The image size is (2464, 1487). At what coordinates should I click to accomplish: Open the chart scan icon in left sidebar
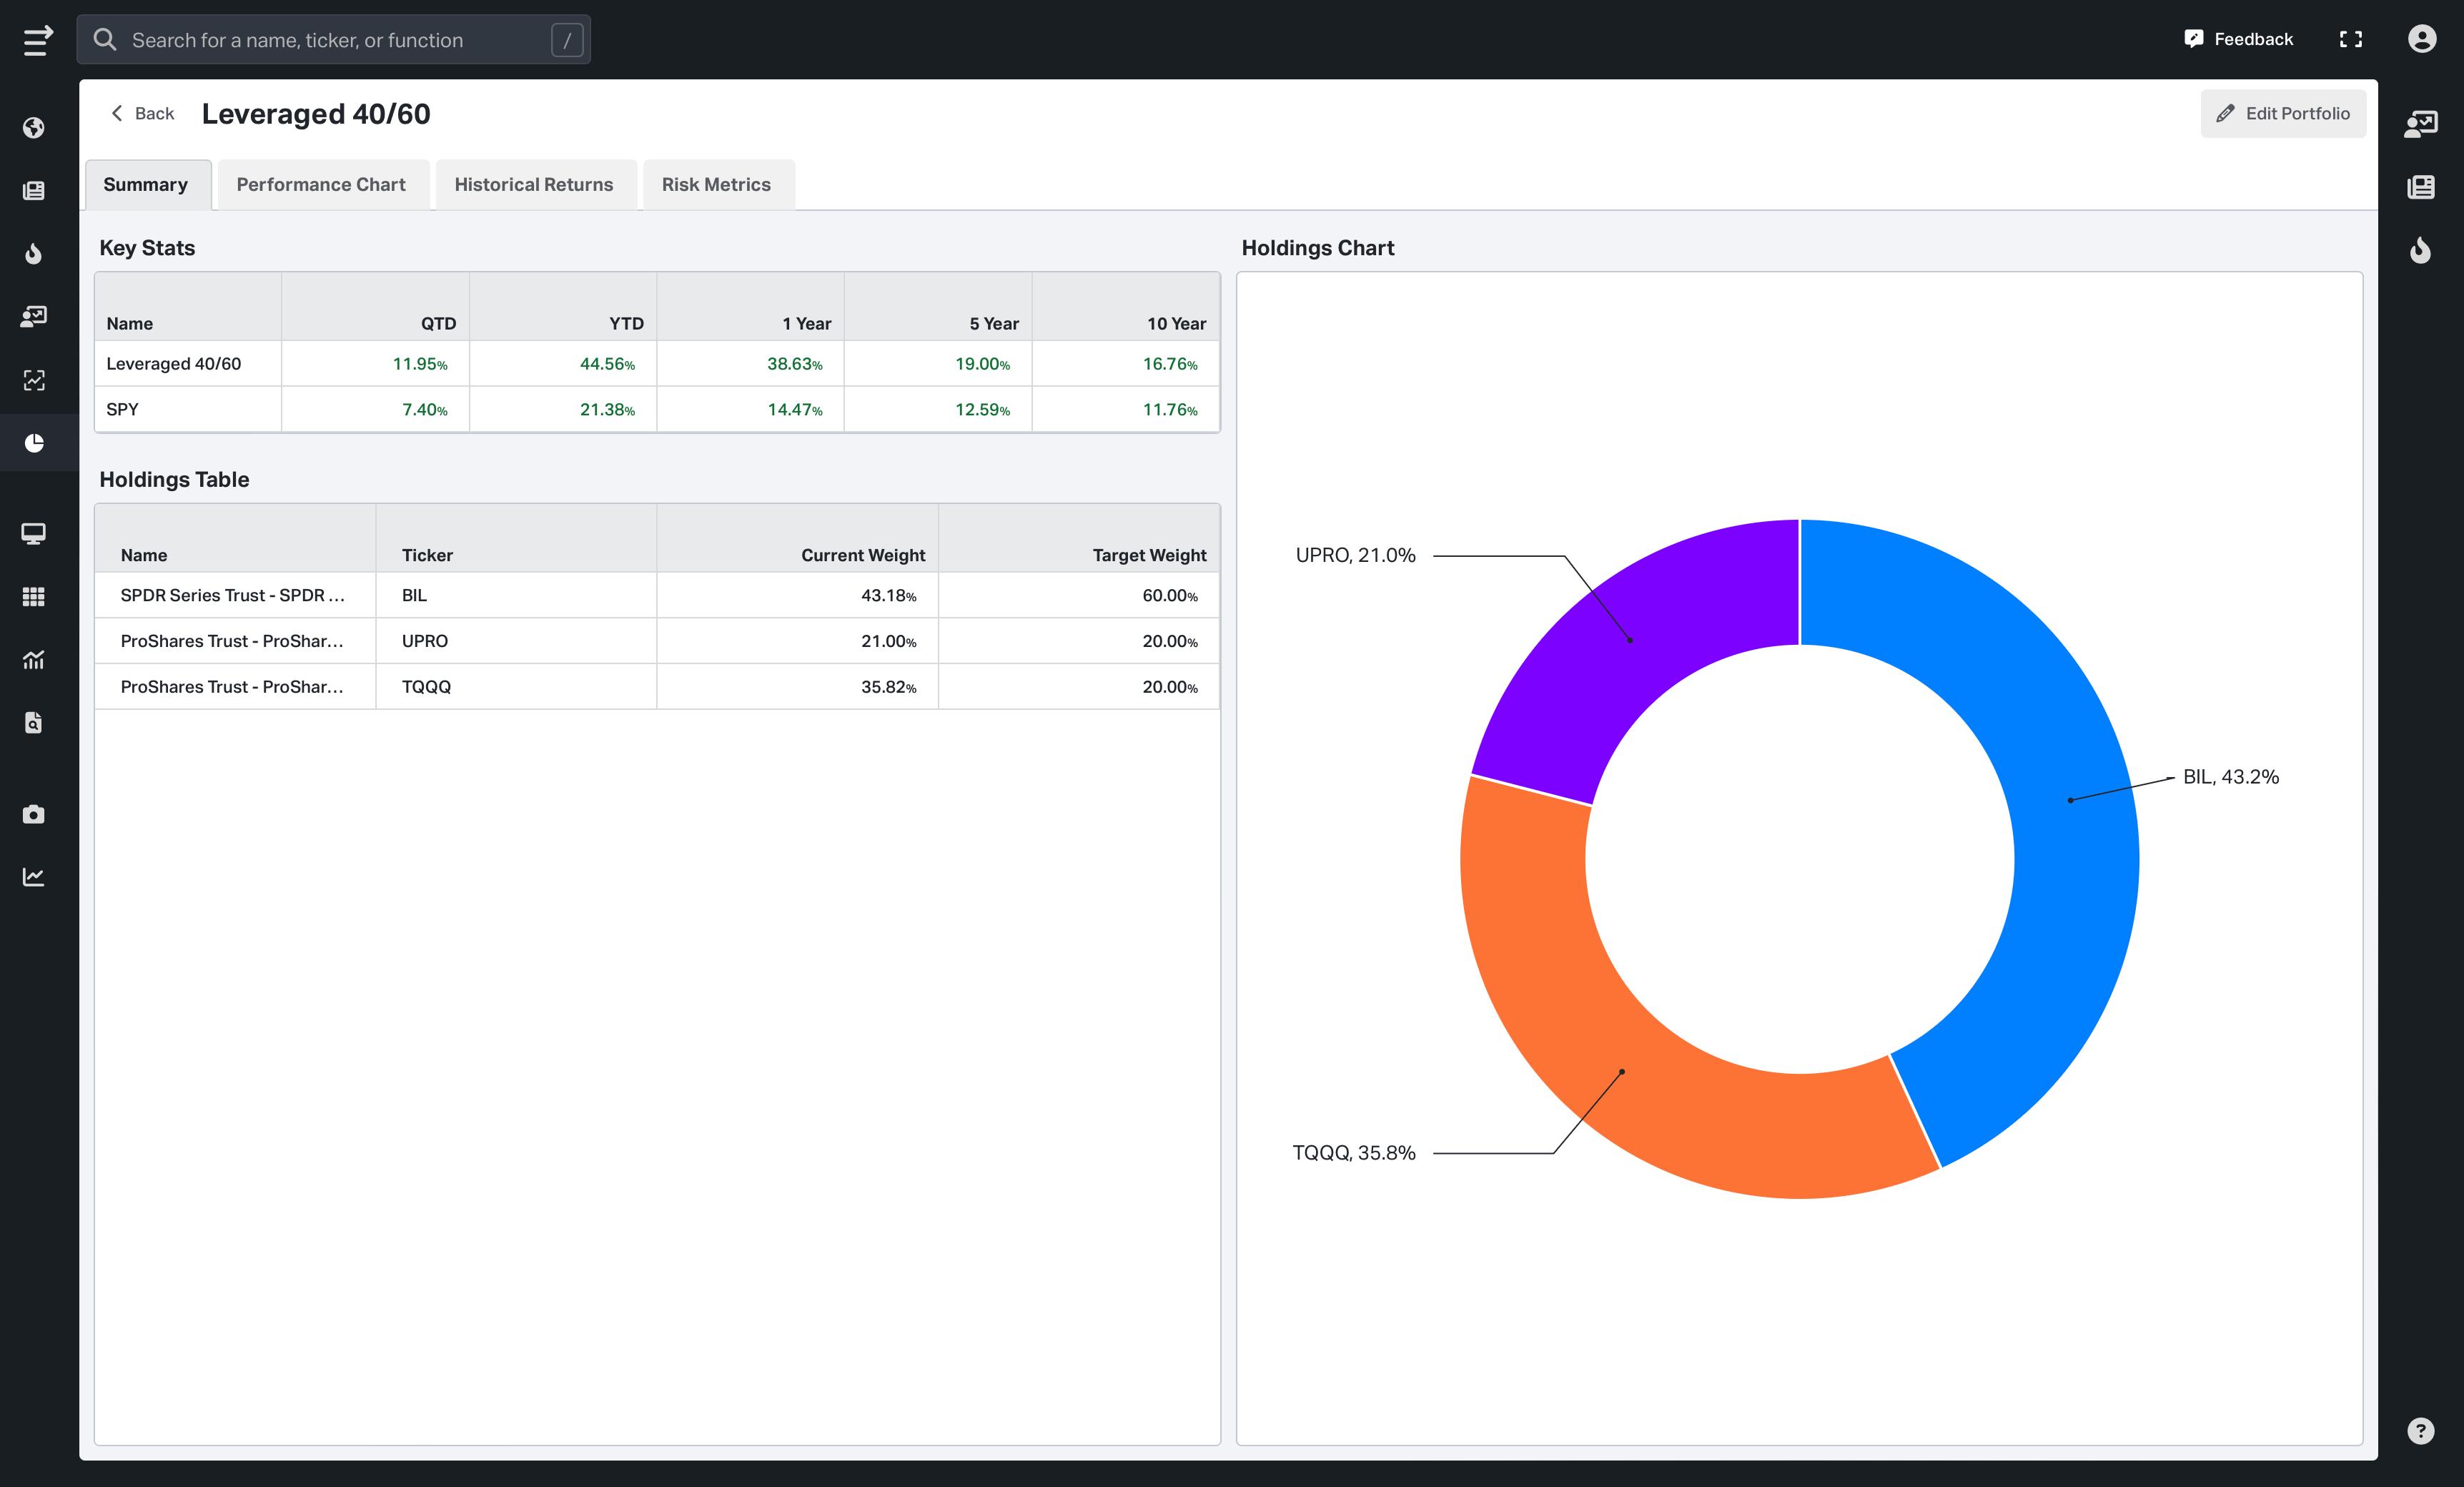34,380
